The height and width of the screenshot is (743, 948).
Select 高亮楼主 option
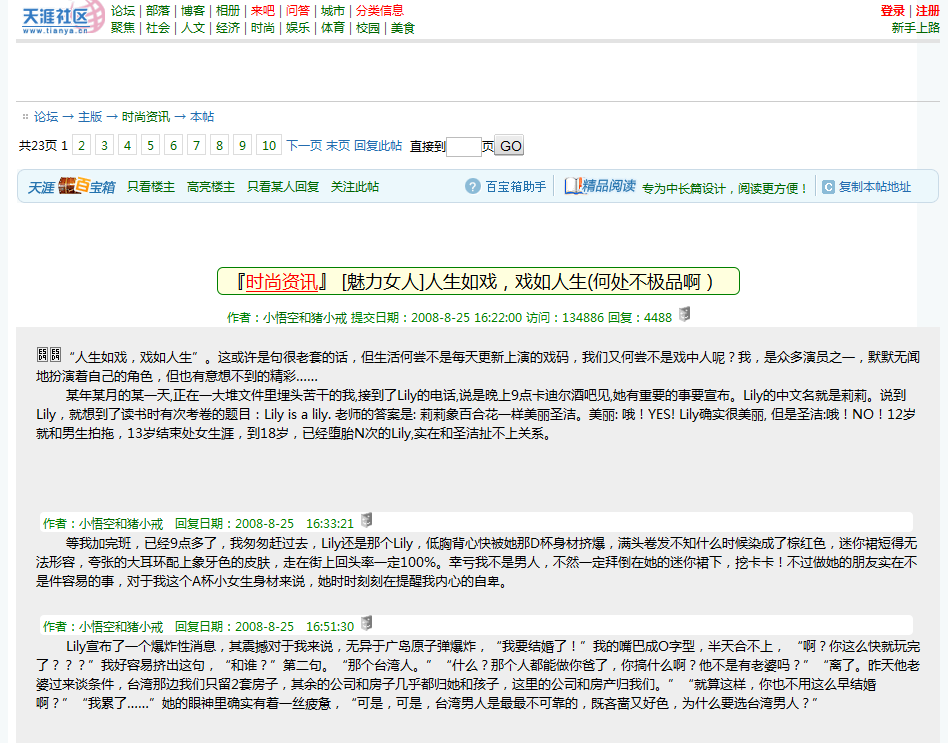(211, 187)
